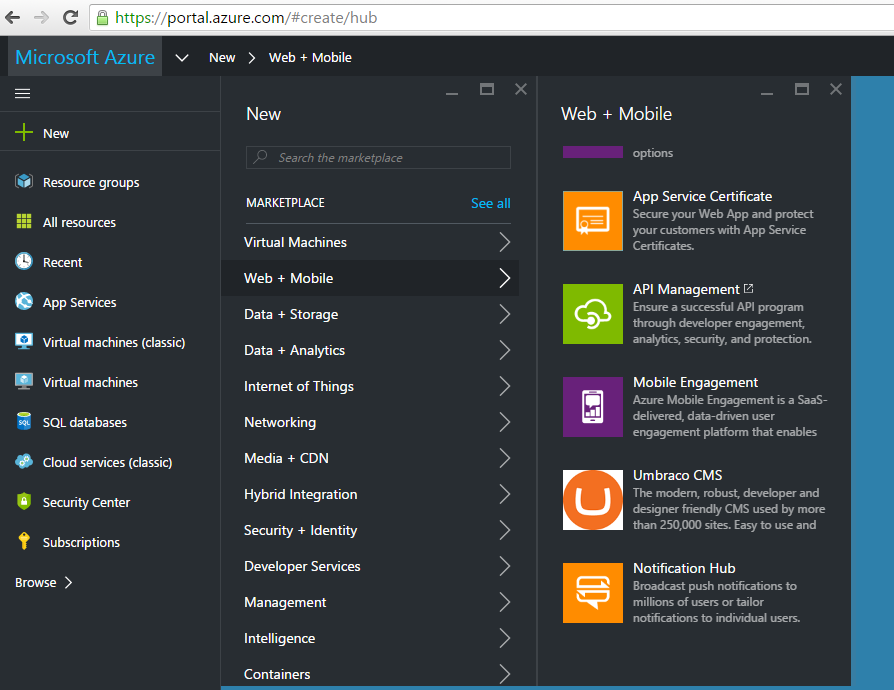Open Recent label in sidebar
The height and width of the screenshot is (690, 894).
pos(63,262)
